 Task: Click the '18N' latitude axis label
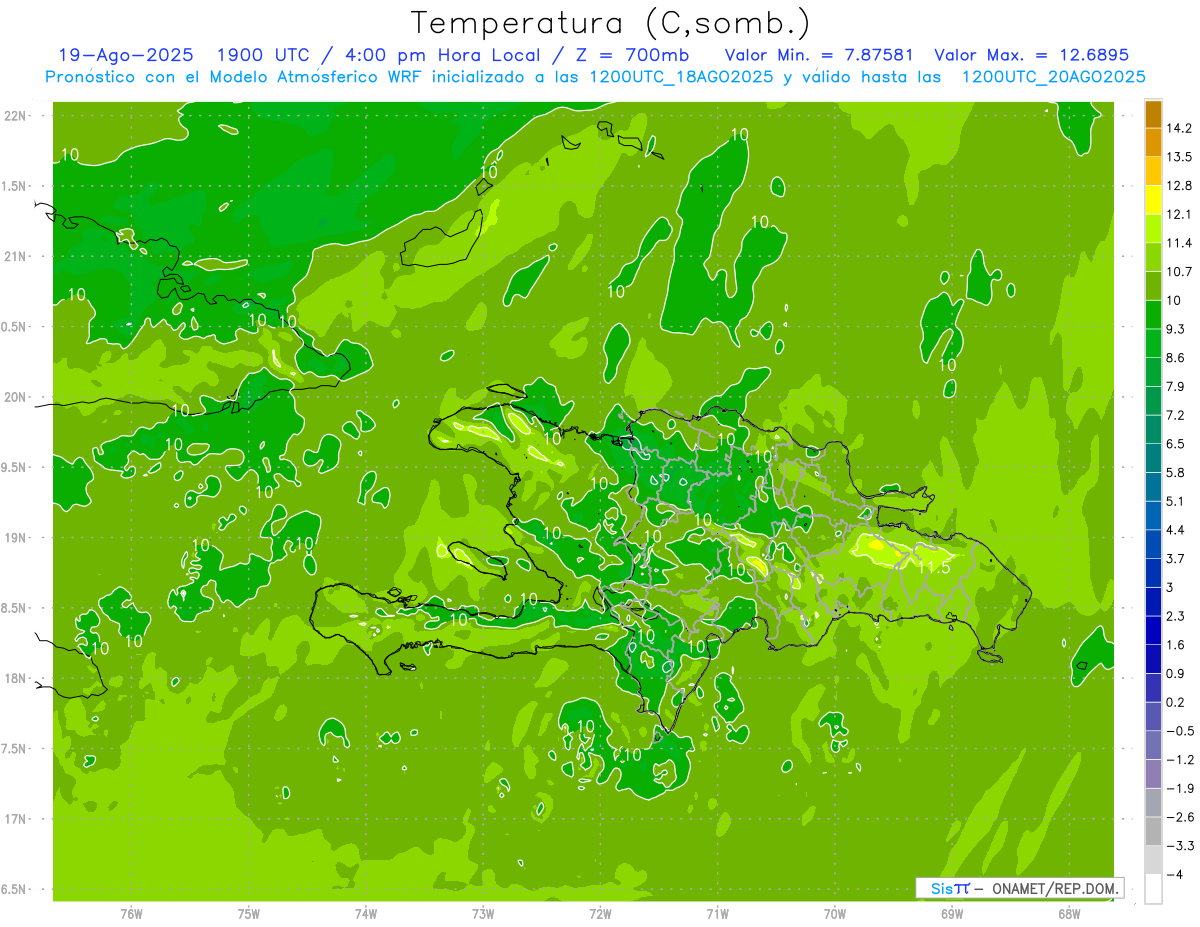click(14, 678)
